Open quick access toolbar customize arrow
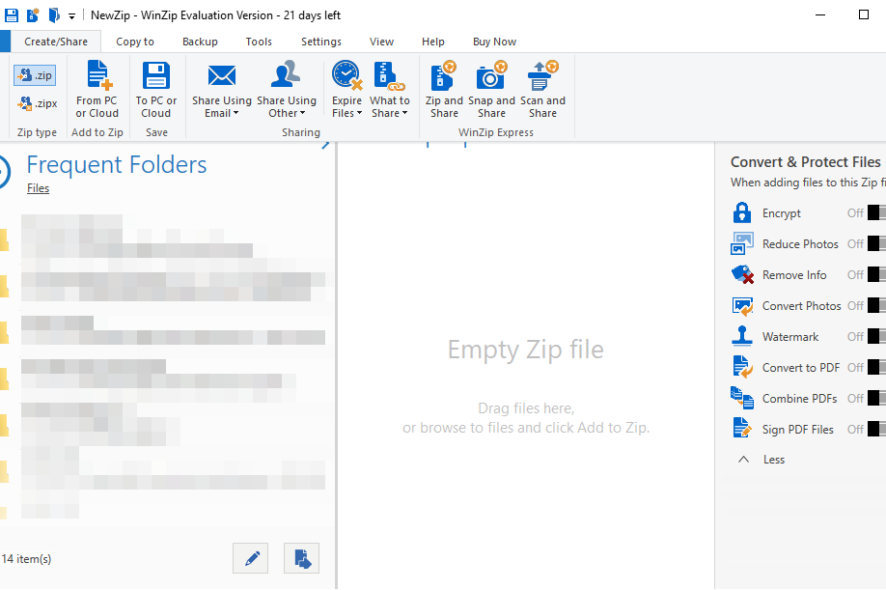Screen dimensions: 886x590 coord(72,16)
